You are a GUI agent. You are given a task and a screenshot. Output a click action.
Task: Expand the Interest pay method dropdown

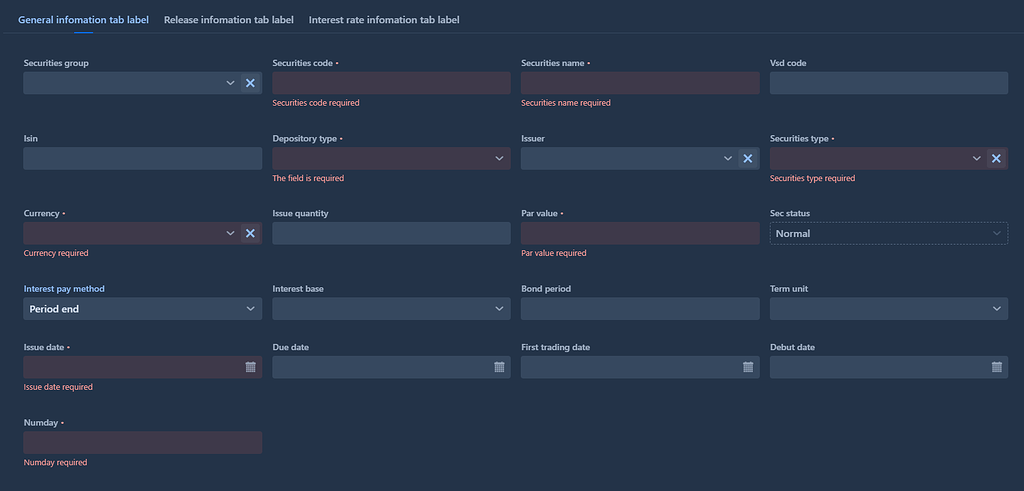coord(142,309)
